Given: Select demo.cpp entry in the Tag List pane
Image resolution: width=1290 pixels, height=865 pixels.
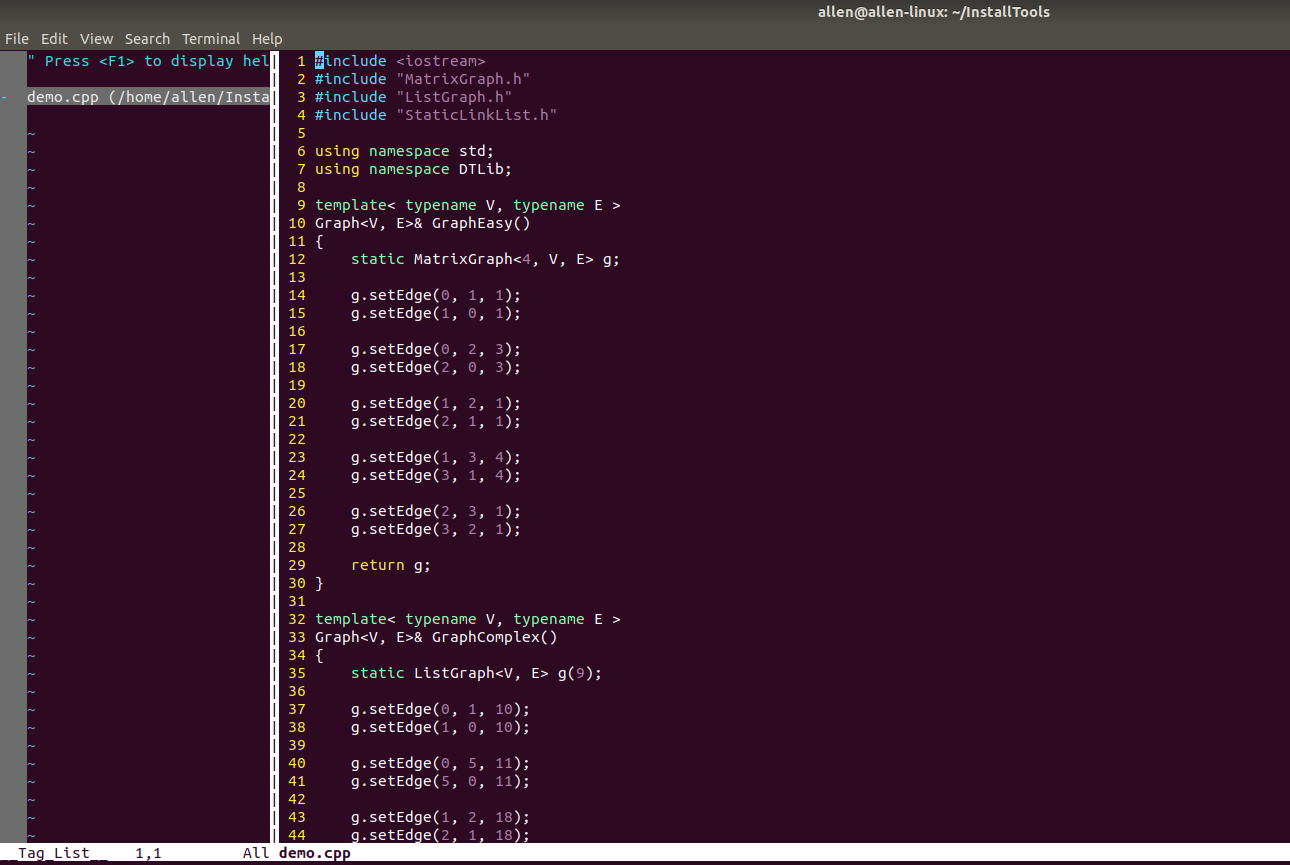Looking at the screenshot, I should [148, 97].
